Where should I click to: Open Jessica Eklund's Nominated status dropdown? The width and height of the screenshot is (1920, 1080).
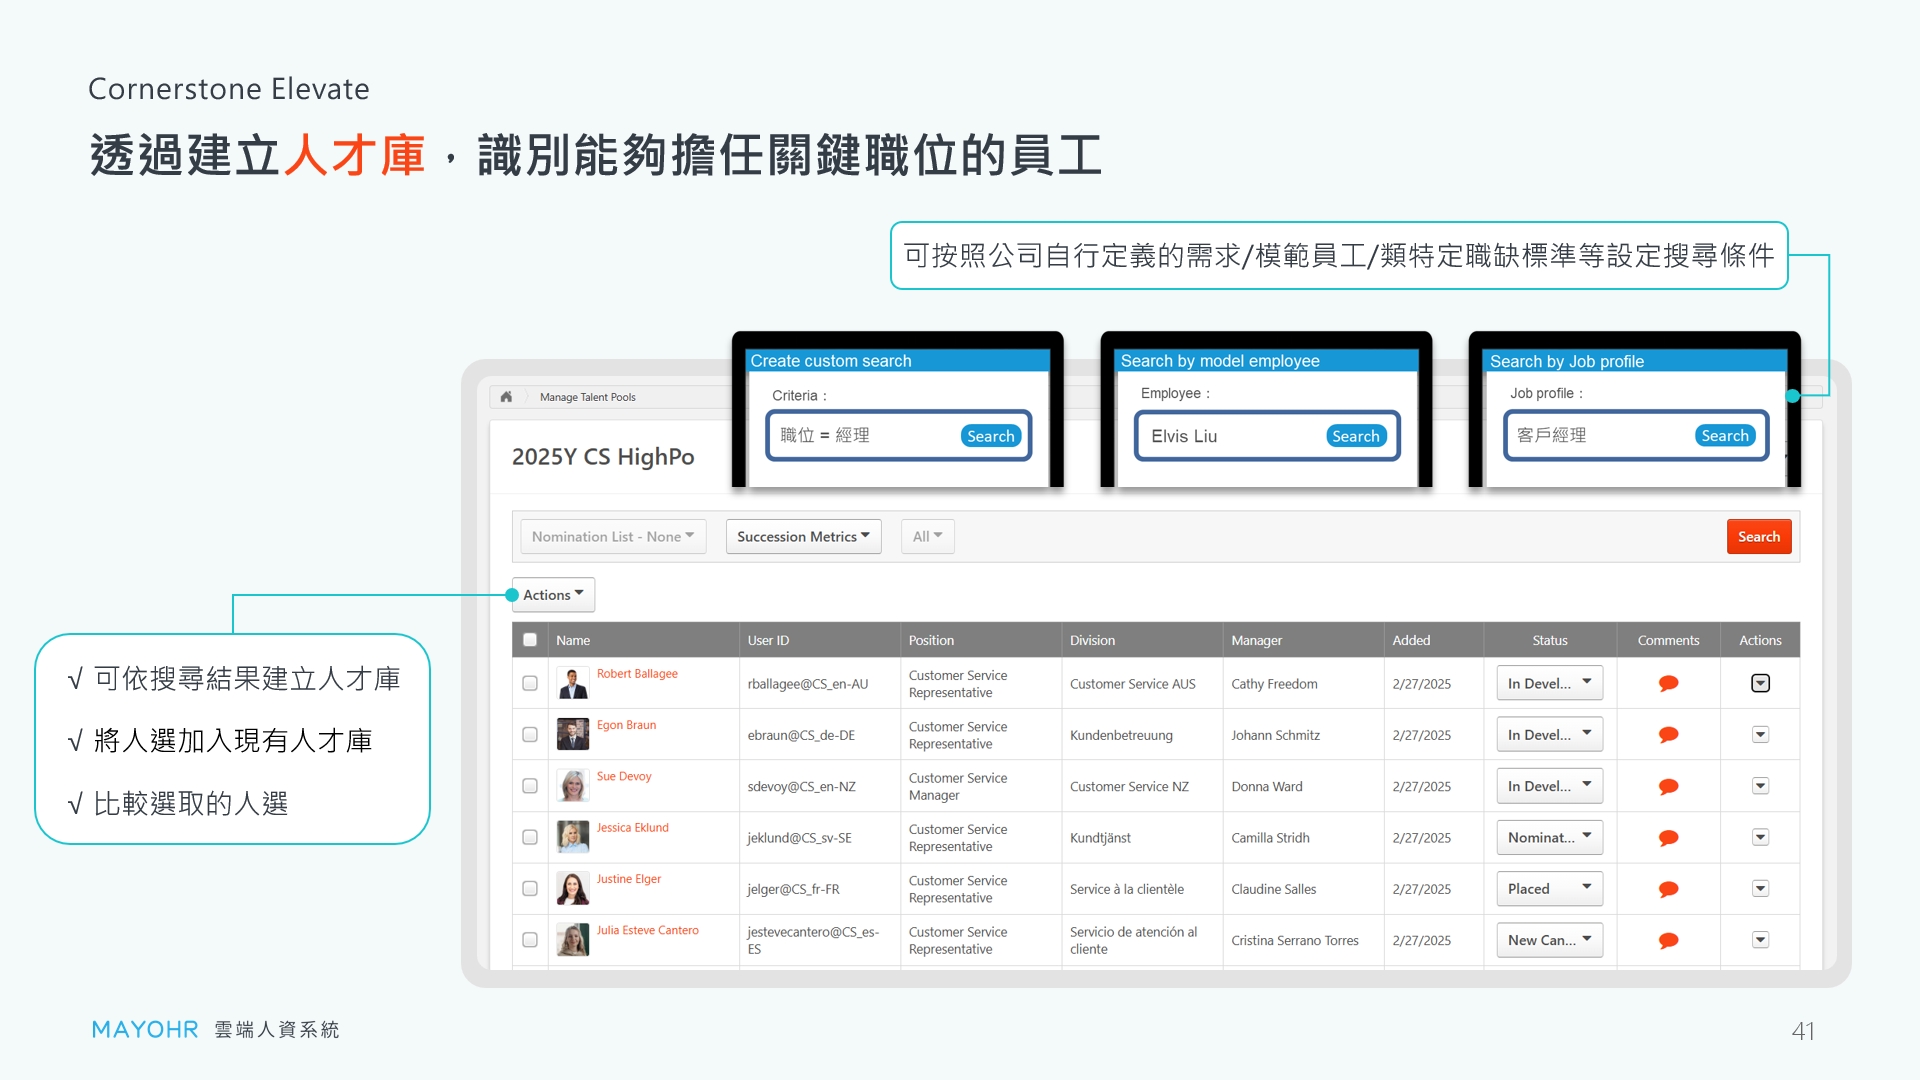point(1549,838)
